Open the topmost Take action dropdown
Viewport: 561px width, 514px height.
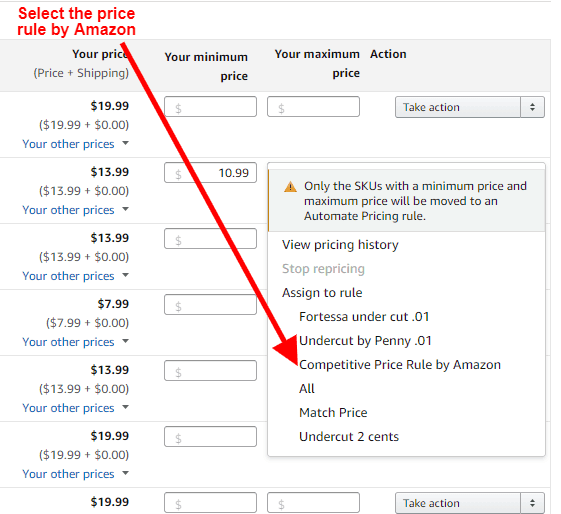[x=469, y=107]
